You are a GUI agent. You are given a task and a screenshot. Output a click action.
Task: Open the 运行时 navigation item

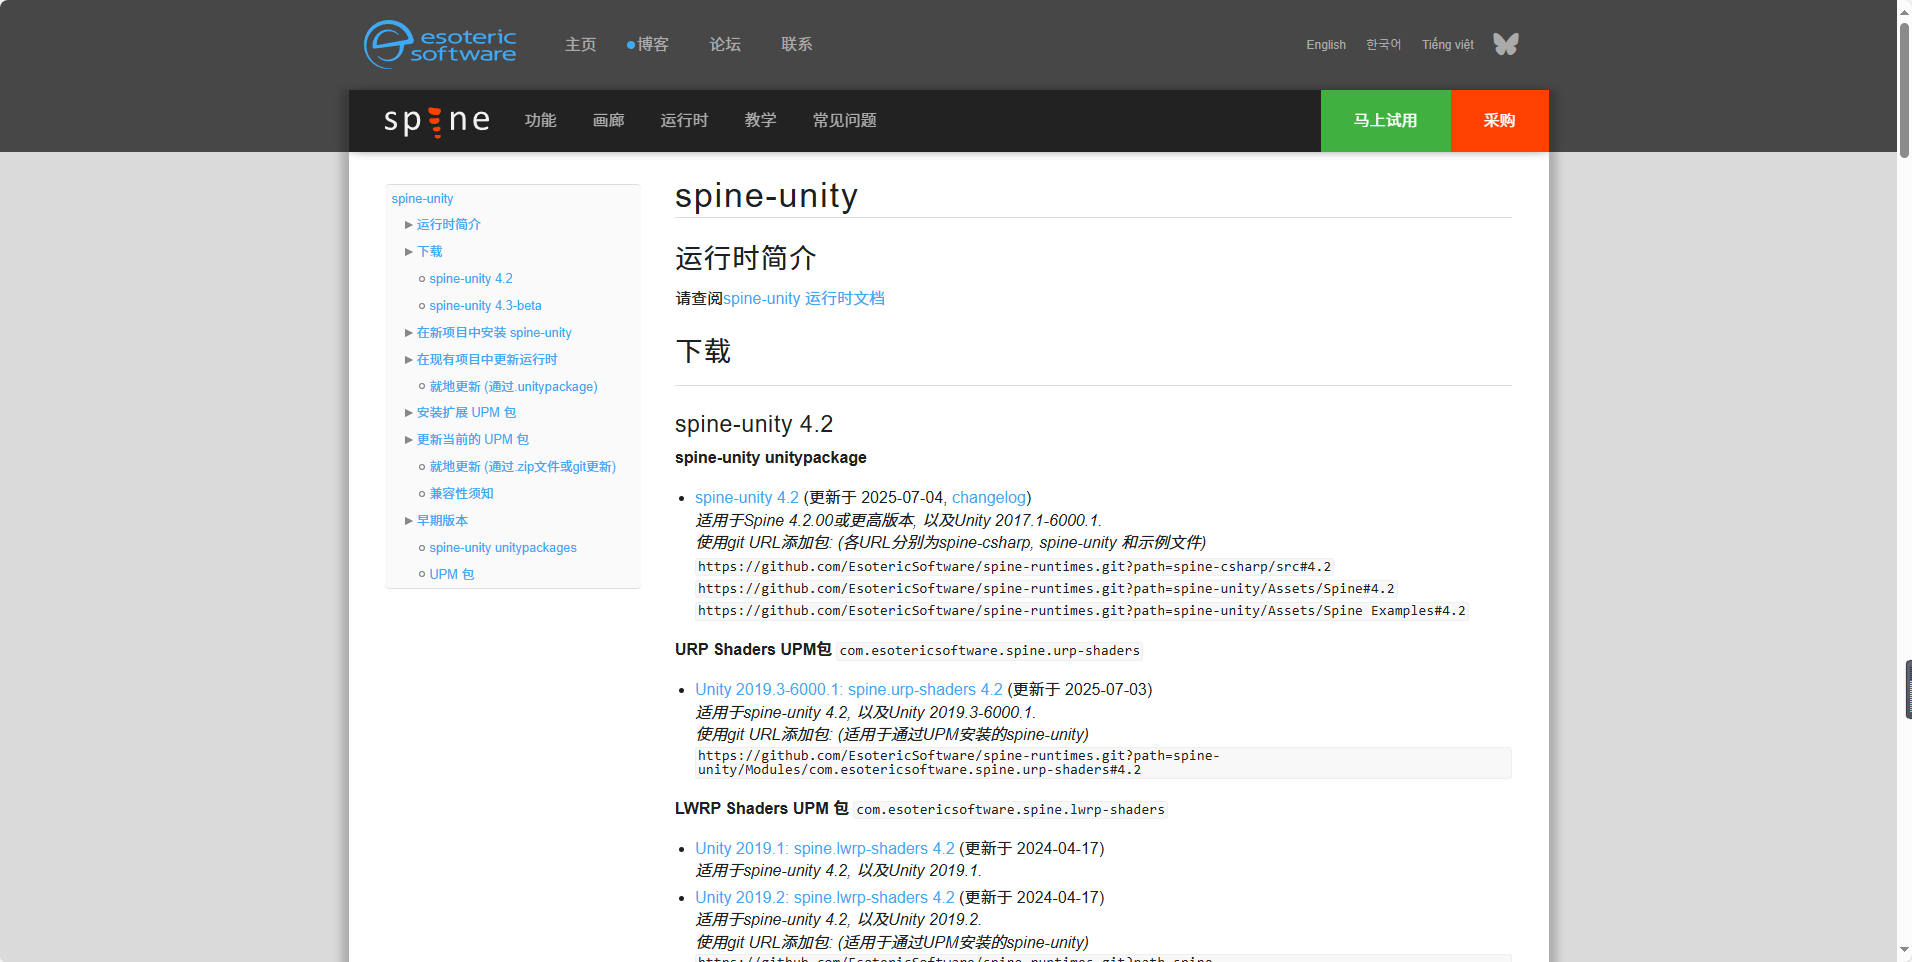point(685,120)
